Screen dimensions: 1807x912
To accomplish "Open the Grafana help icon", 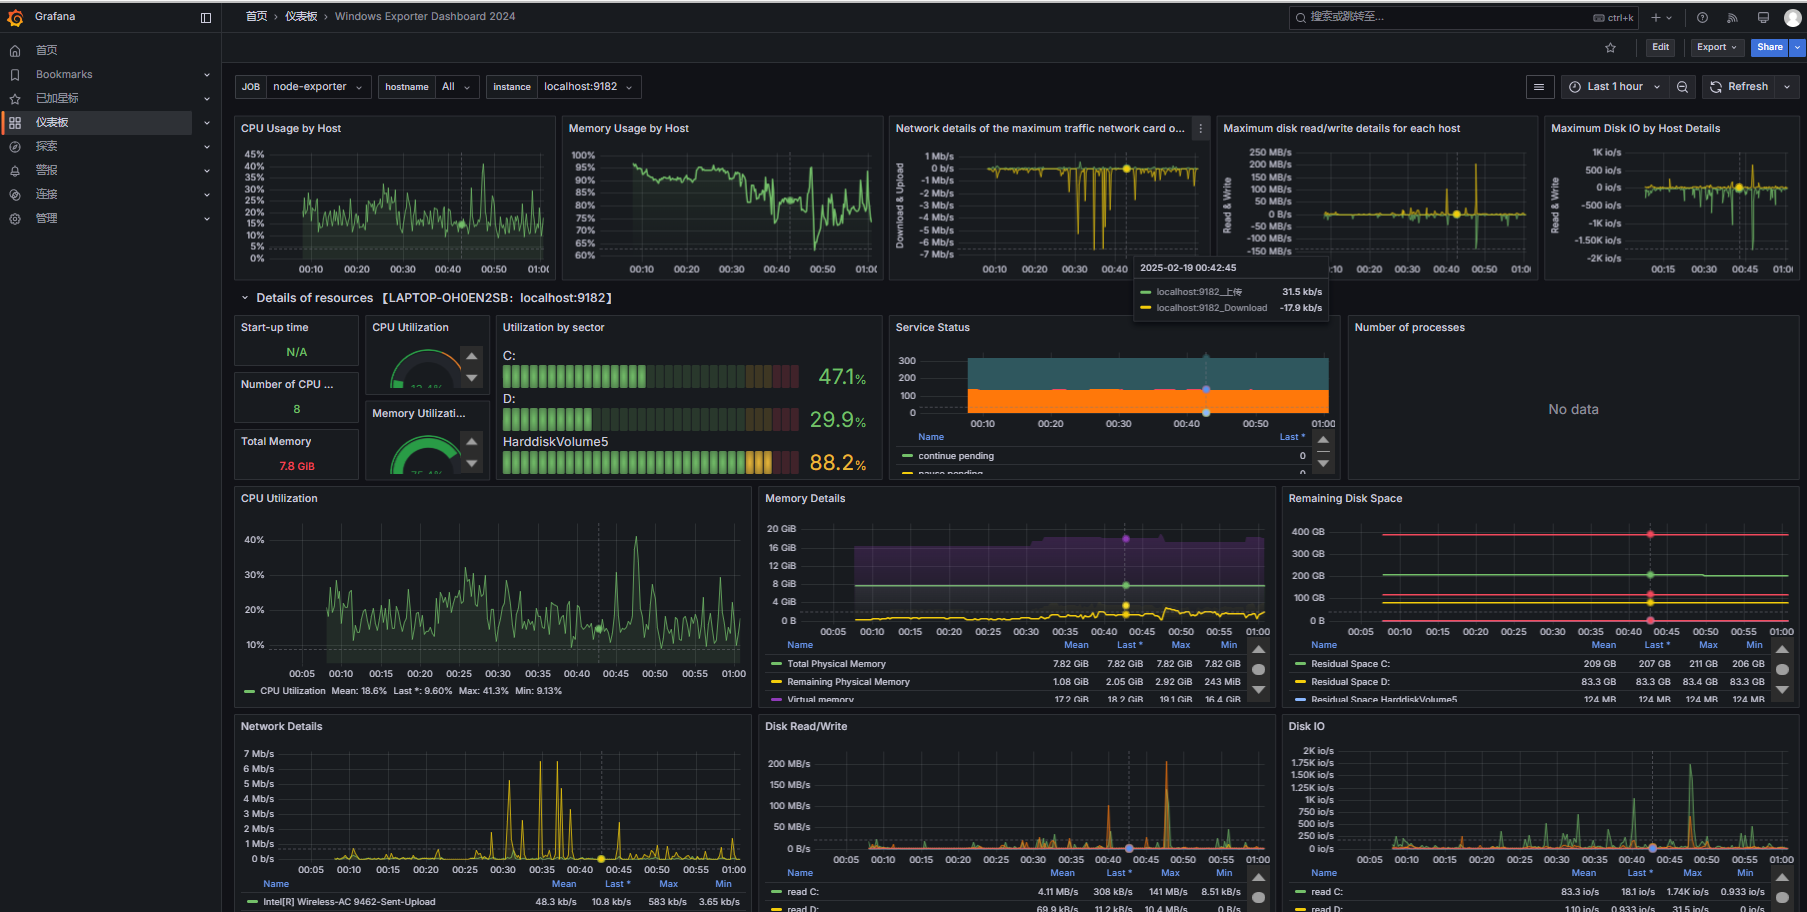I will tap(1702, 17).
